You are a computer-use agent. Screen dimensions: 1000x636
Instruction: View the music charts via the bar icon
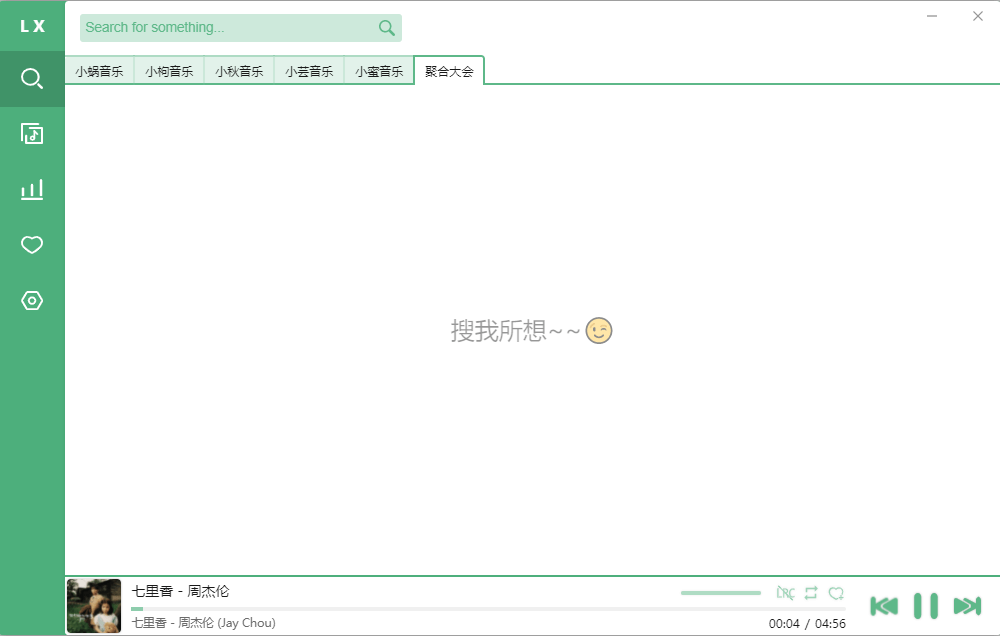click(x=31, y=188)
